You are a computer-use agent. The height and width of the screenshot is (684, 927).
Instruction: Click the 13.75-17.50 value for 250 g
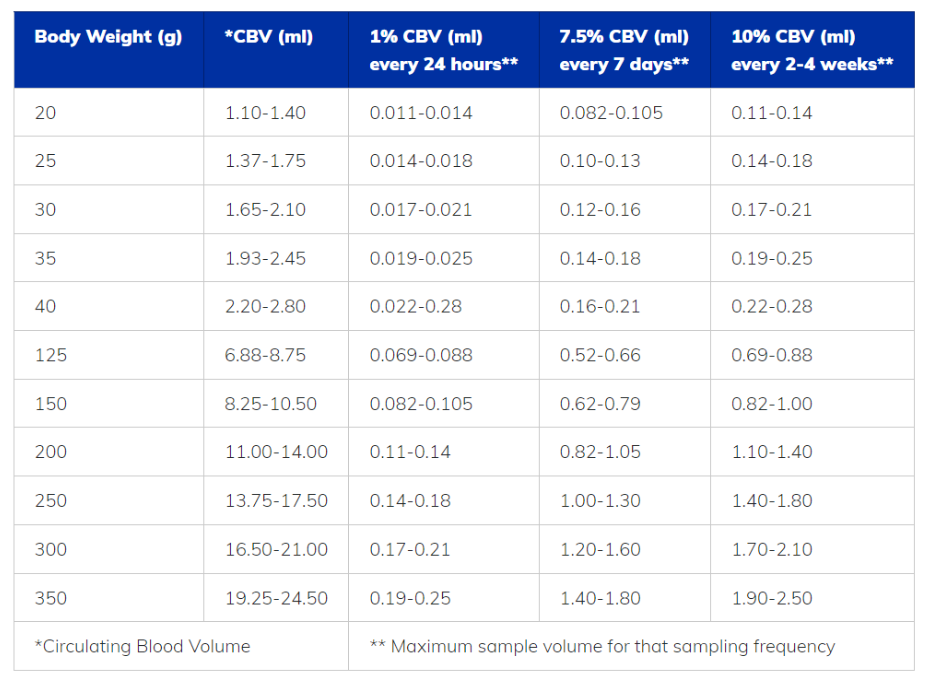276,501
